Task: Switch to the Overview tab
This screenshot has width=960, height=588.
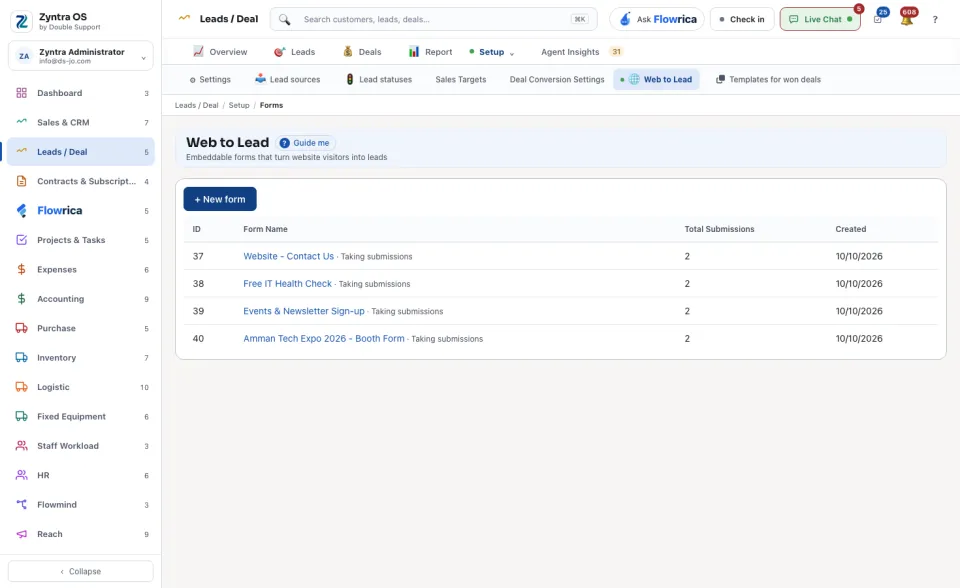Action: [x=220, y=52]
